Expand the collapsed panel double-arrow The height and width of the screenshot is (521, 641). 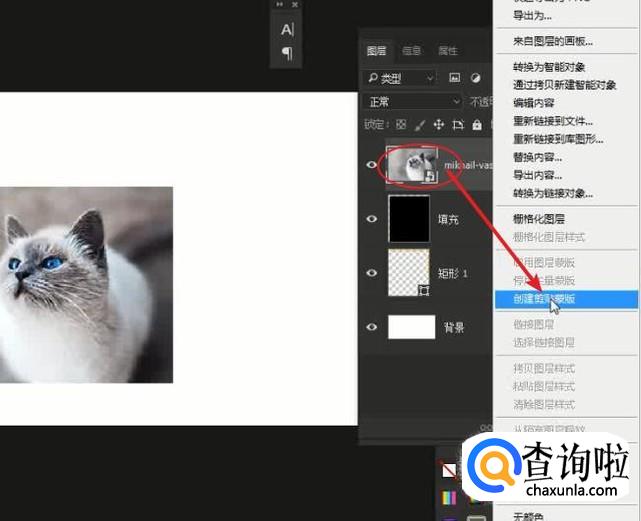(279, 5)
